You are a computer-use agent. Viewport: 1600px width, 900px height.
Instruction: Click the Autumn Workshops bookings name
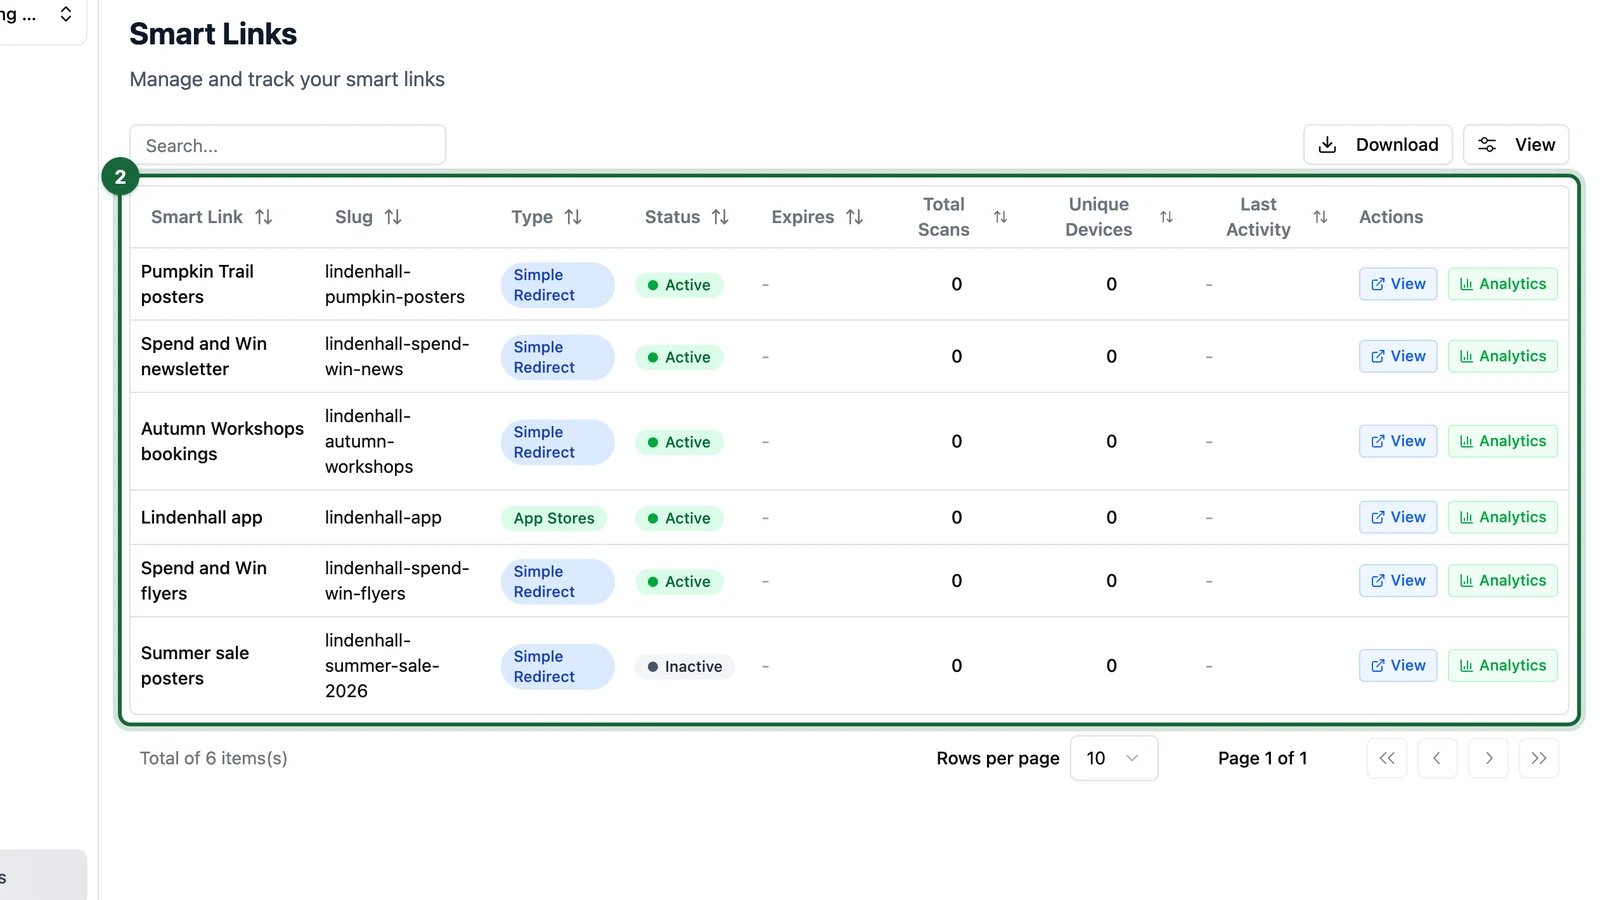point(222,441)
